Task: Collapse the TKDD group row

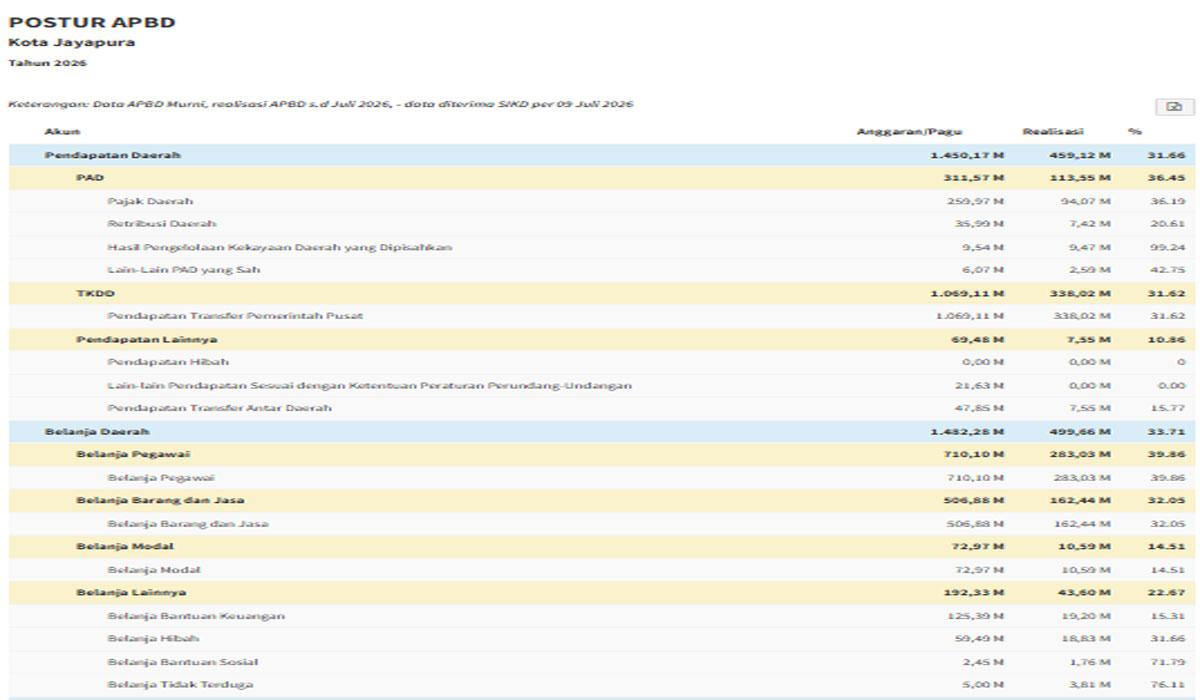Action: coord(602,293)
